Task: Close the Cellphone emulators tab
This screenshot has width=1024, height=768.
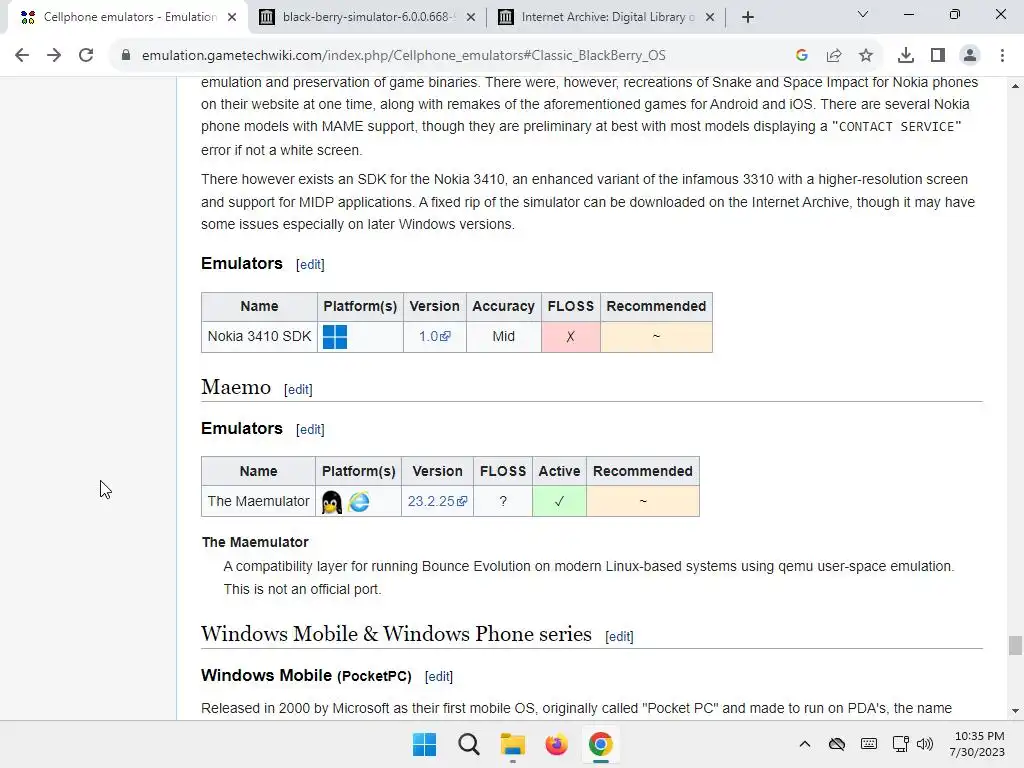Action: point(232,17)
